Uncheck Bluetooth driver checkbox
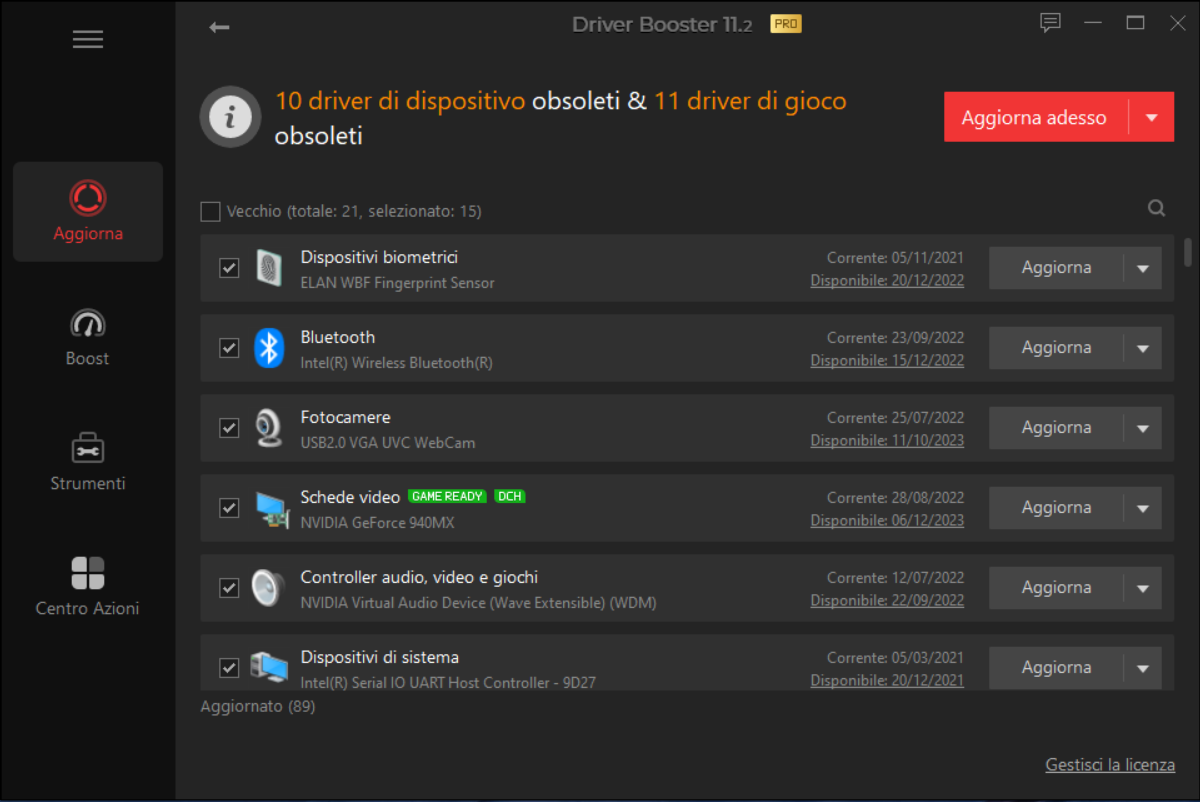This screenshot has width=1200, height=802. point(229,348)
